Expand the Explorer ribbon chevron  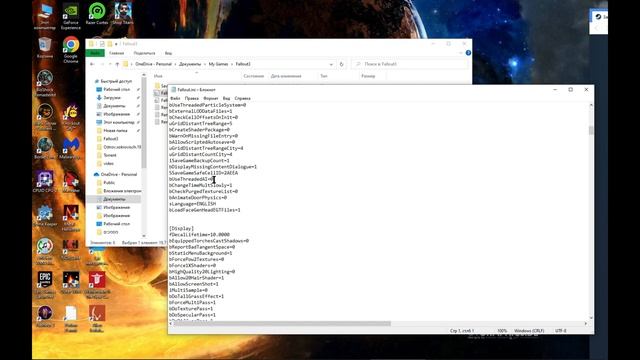click(x=461, y=53)
